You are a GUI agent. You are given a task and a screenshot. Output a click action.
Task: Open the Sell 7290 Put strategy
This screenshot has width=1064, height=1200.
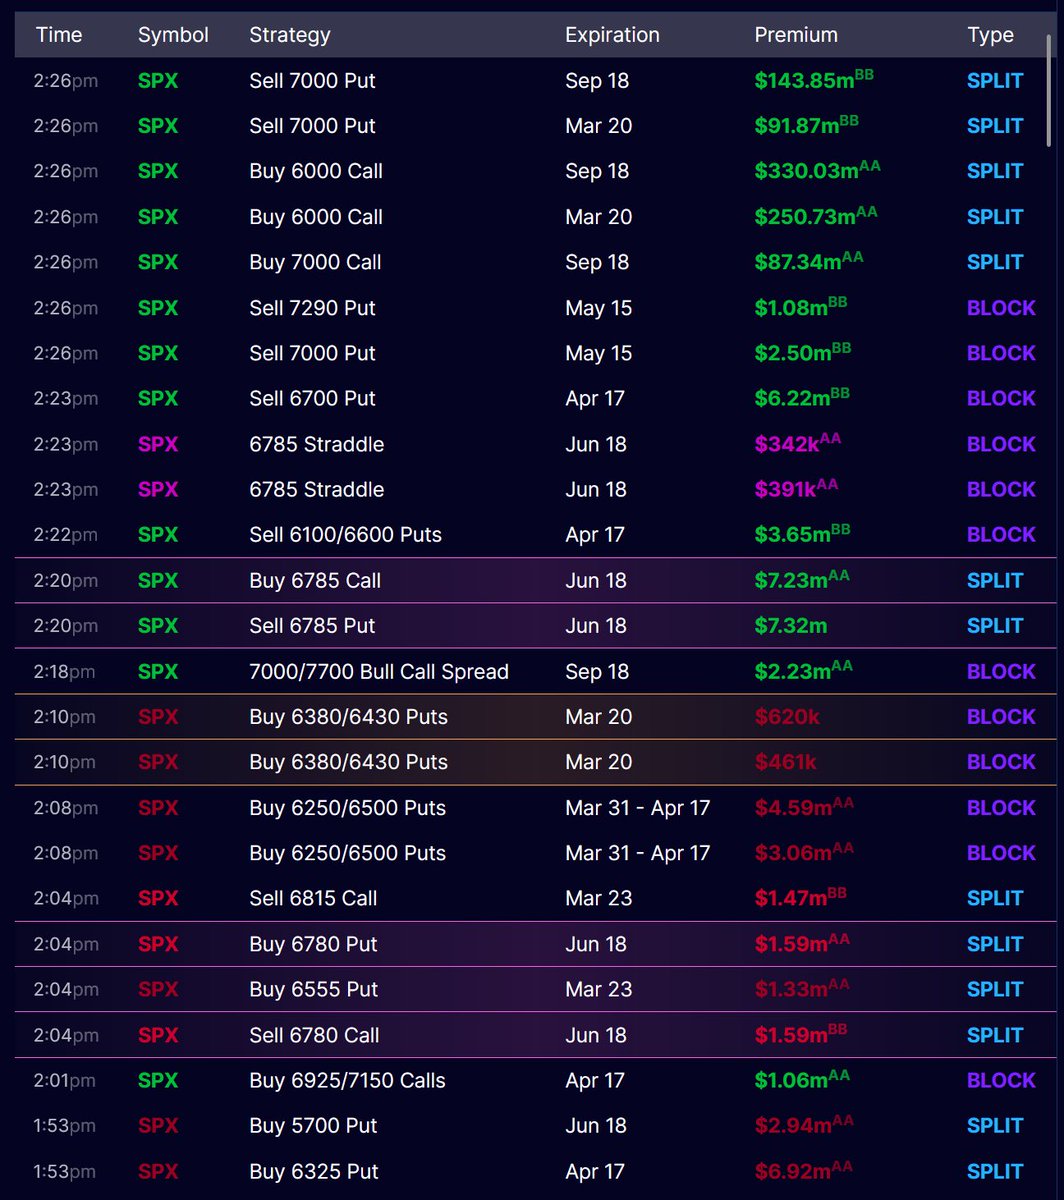coord(312,308)
